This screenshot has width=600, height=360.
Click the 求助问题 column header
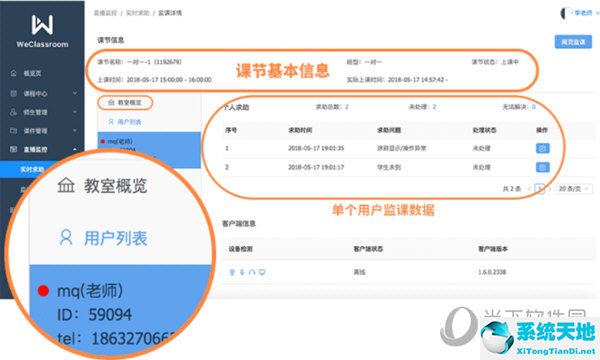click(x=389, y=130)
